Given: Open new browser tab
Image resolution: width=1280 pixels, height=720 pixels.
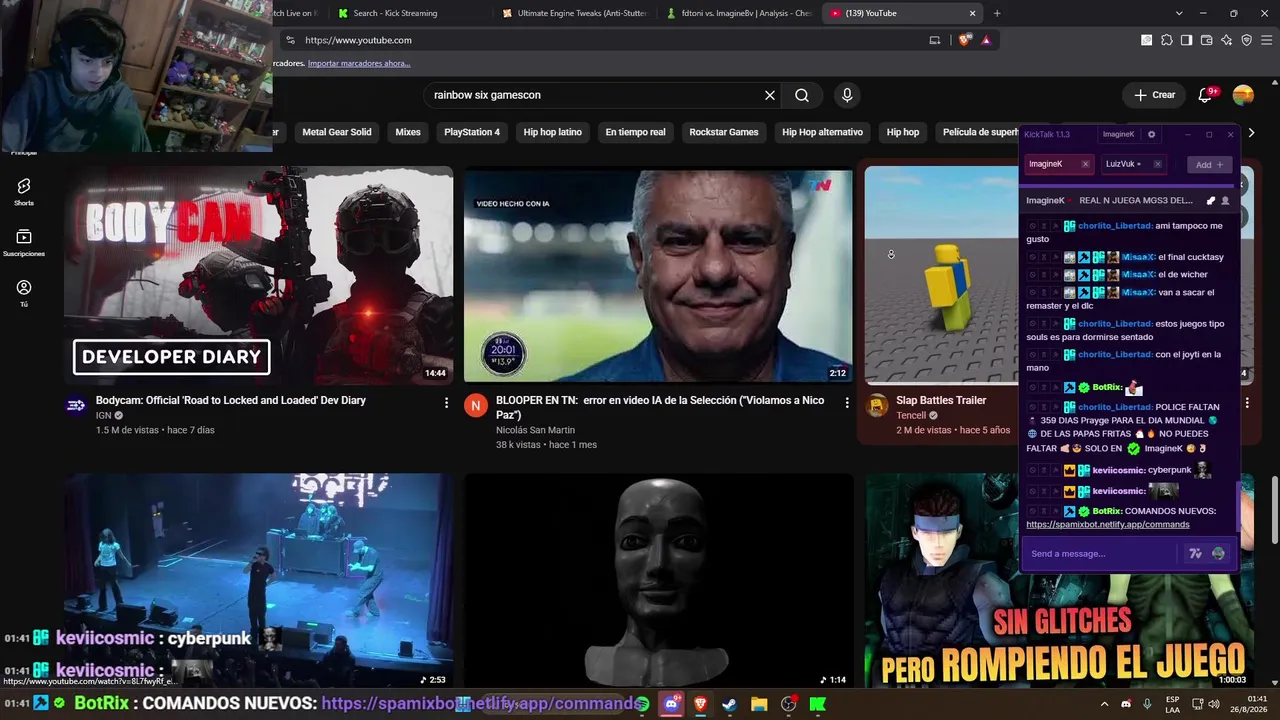Looking at the screenshot, I should 997,13.
